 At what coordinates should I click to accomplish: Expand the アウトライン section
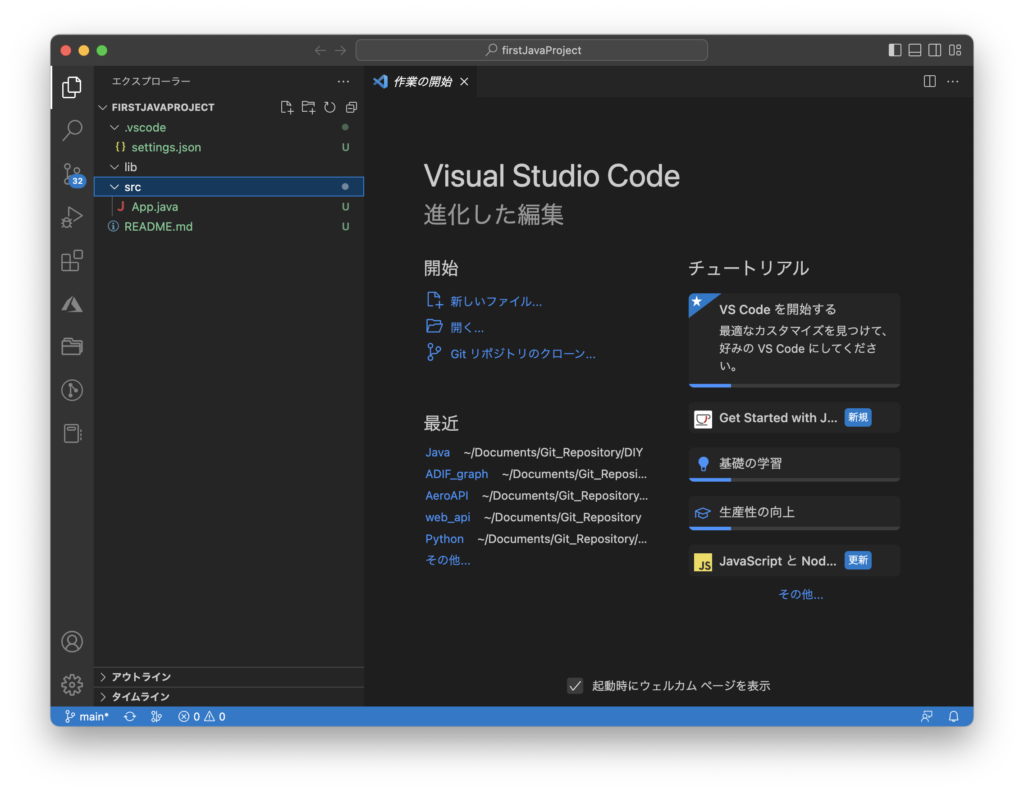[140, 677]
